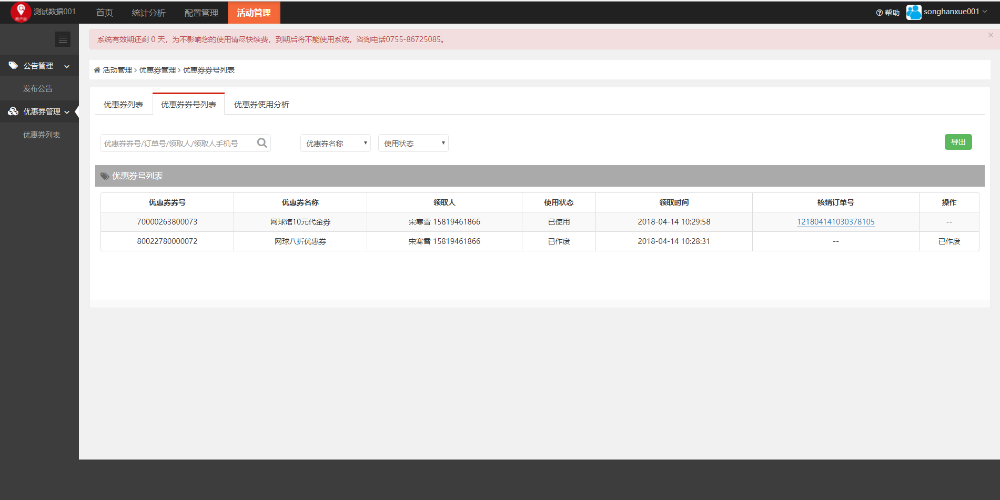Click the red location logo icon
Screen dimensions: 1000x500
pyautogui.click(x=21, y=12)
